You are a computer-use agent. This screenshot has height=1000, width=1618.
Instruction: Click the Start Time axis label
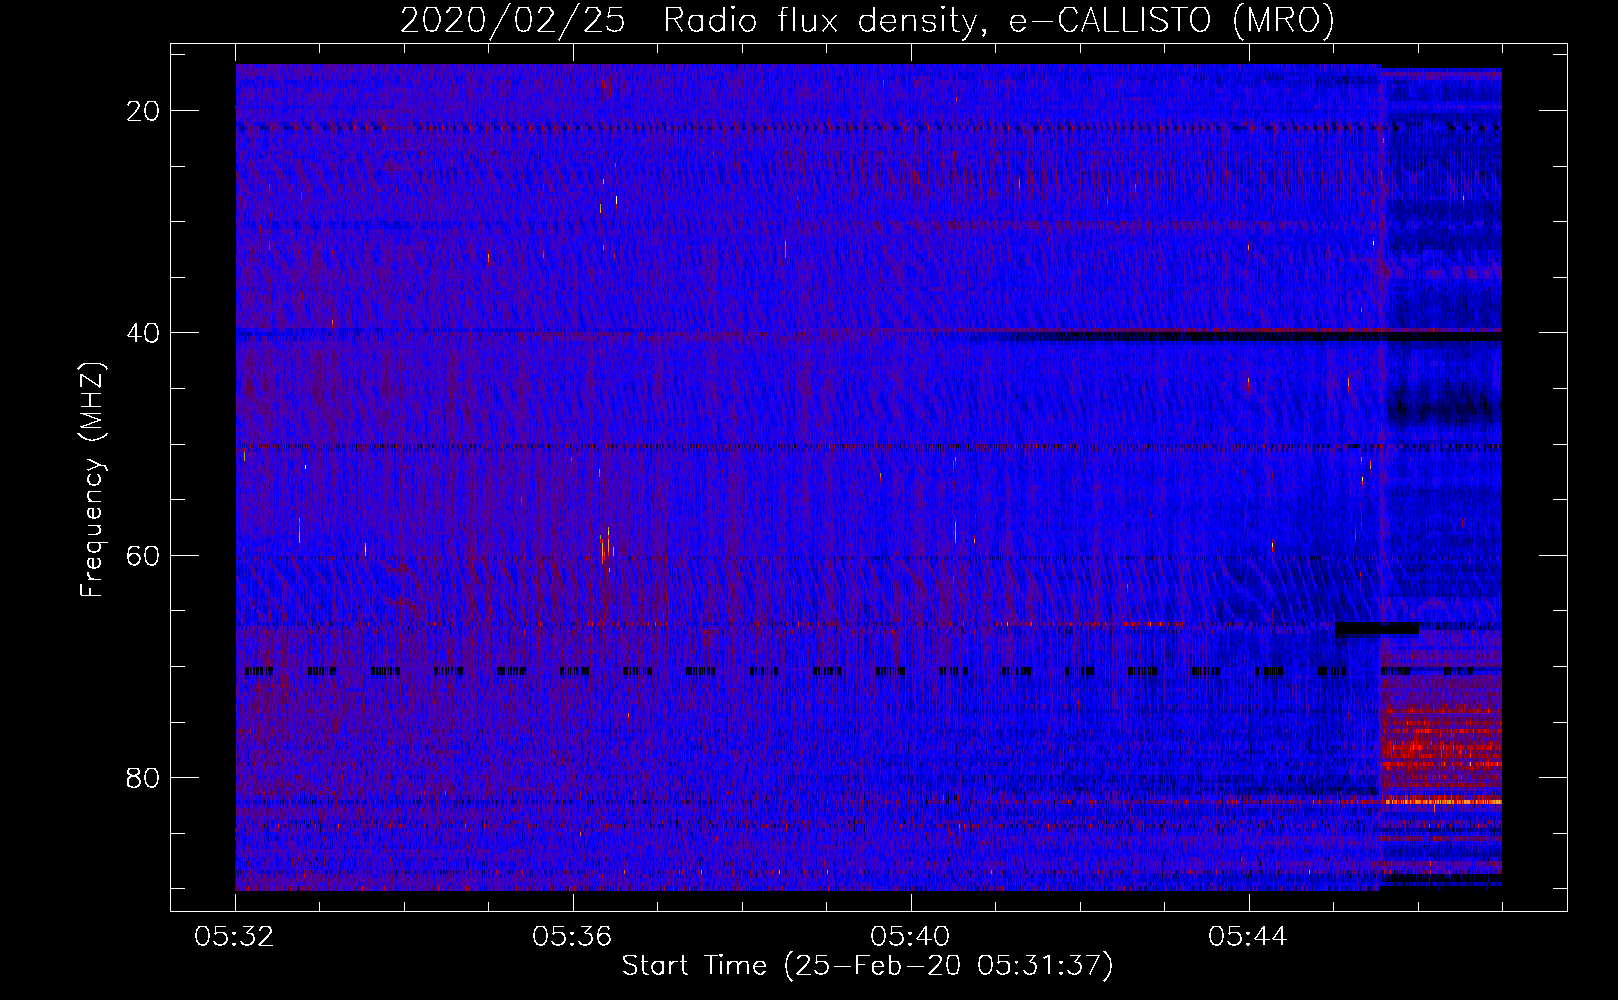pos(867,966)
